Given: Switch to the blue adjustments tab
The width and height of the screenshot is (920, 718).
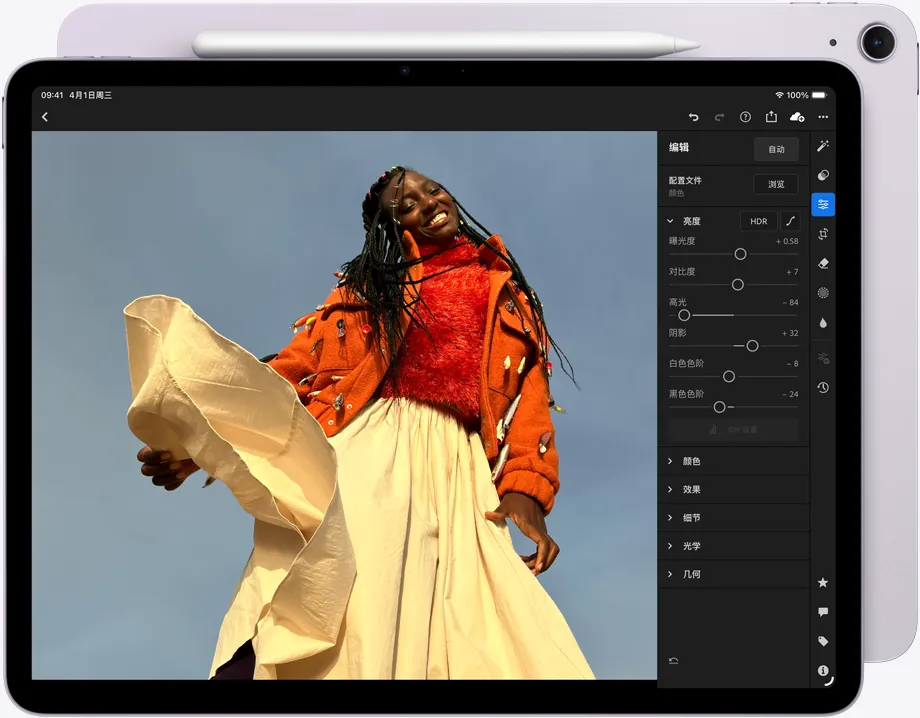Looking at the screenshot, I should click(822, 205).
